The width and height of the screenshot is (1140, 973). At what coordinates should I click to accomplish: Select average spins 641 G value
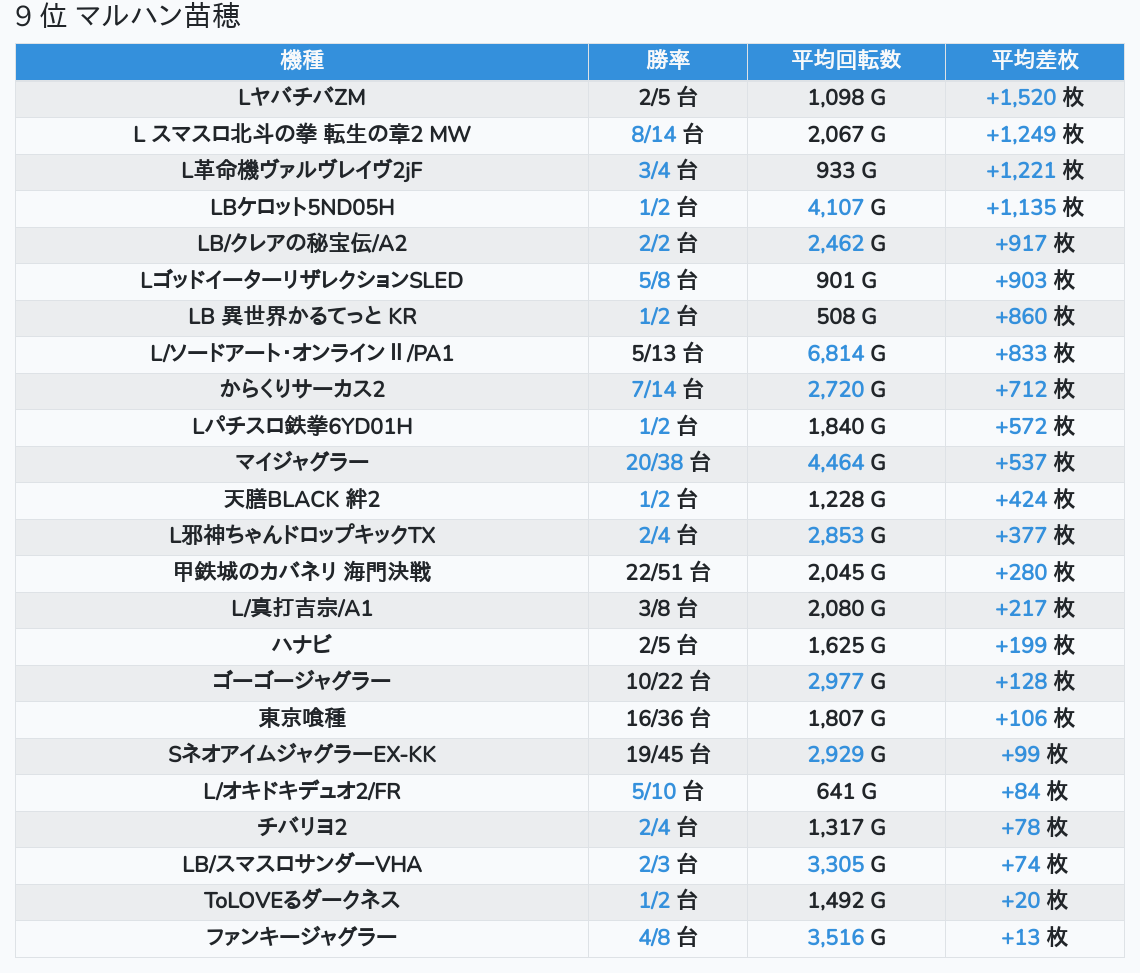click(846, 791)
